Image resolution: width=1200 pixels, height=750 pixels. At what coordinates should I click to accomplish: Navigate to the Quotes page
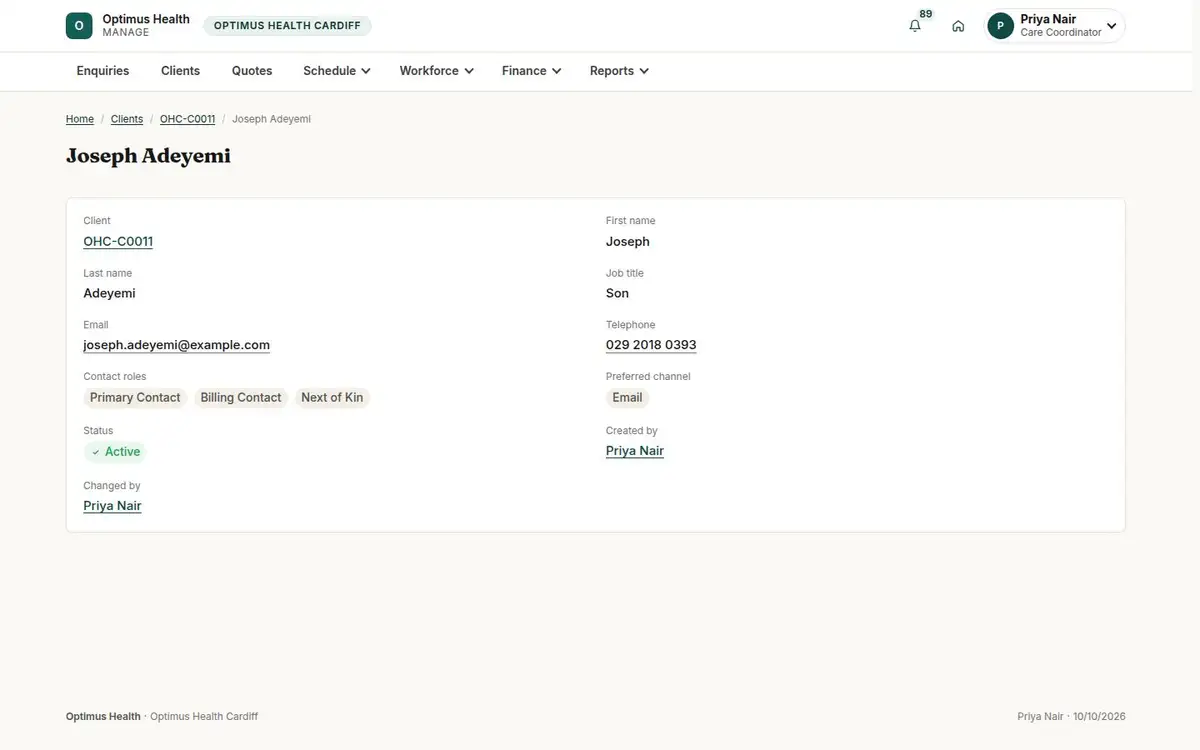[252, 71]
